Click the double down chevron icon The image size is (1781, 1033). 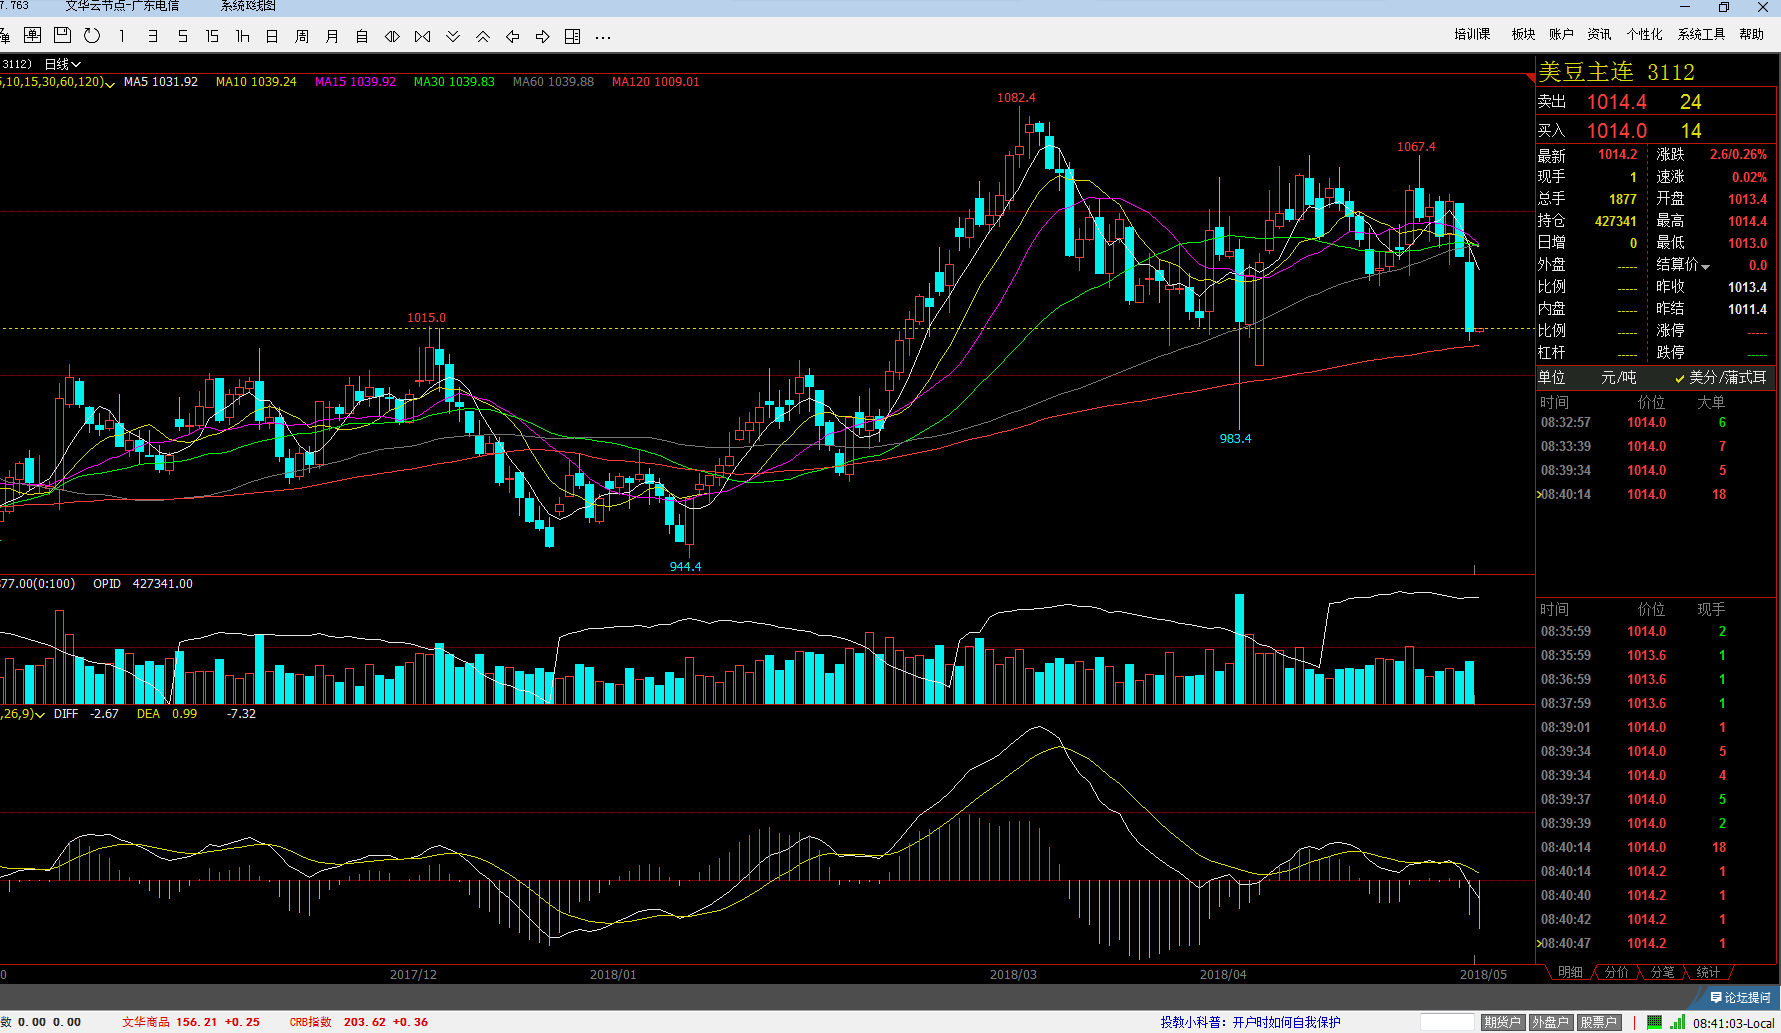click(x=453, y=37)
